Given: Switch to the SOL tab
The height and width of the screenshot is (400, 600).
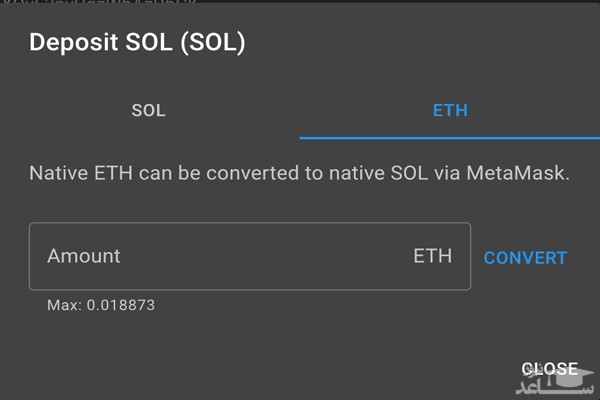Looking at the screenshot, I should tap(149, 110).
